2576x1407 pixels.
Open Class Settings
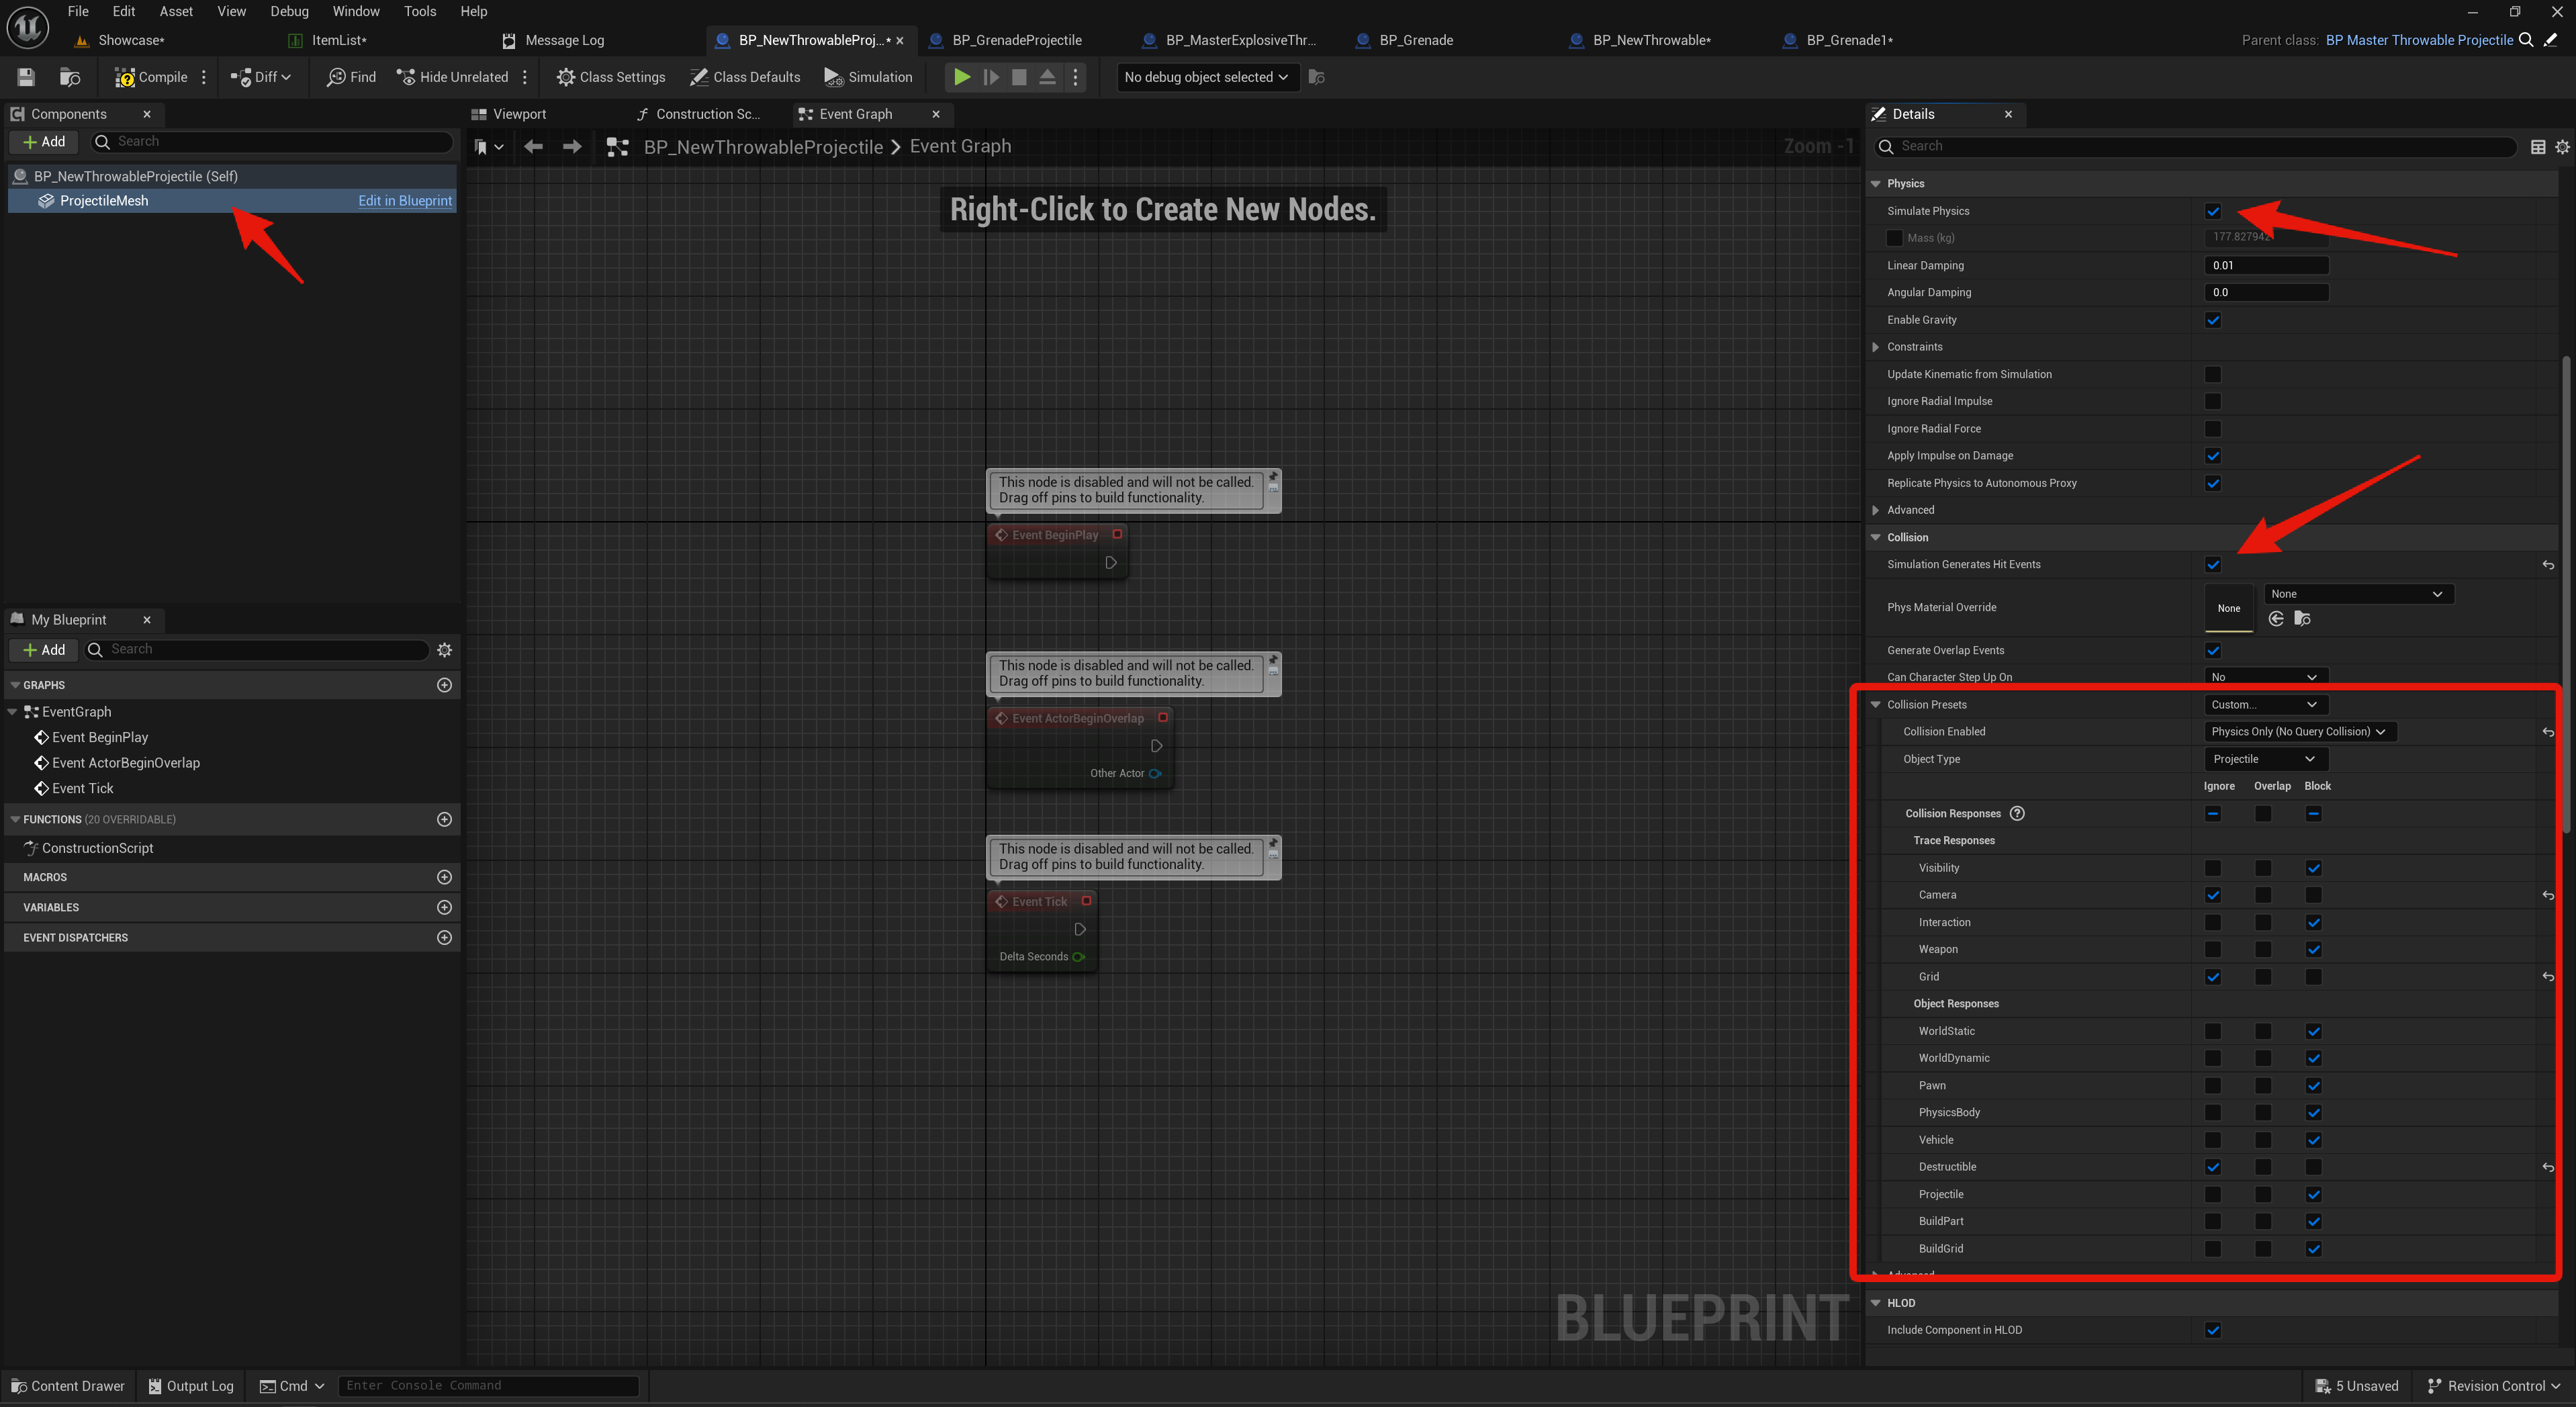[611, 77]
